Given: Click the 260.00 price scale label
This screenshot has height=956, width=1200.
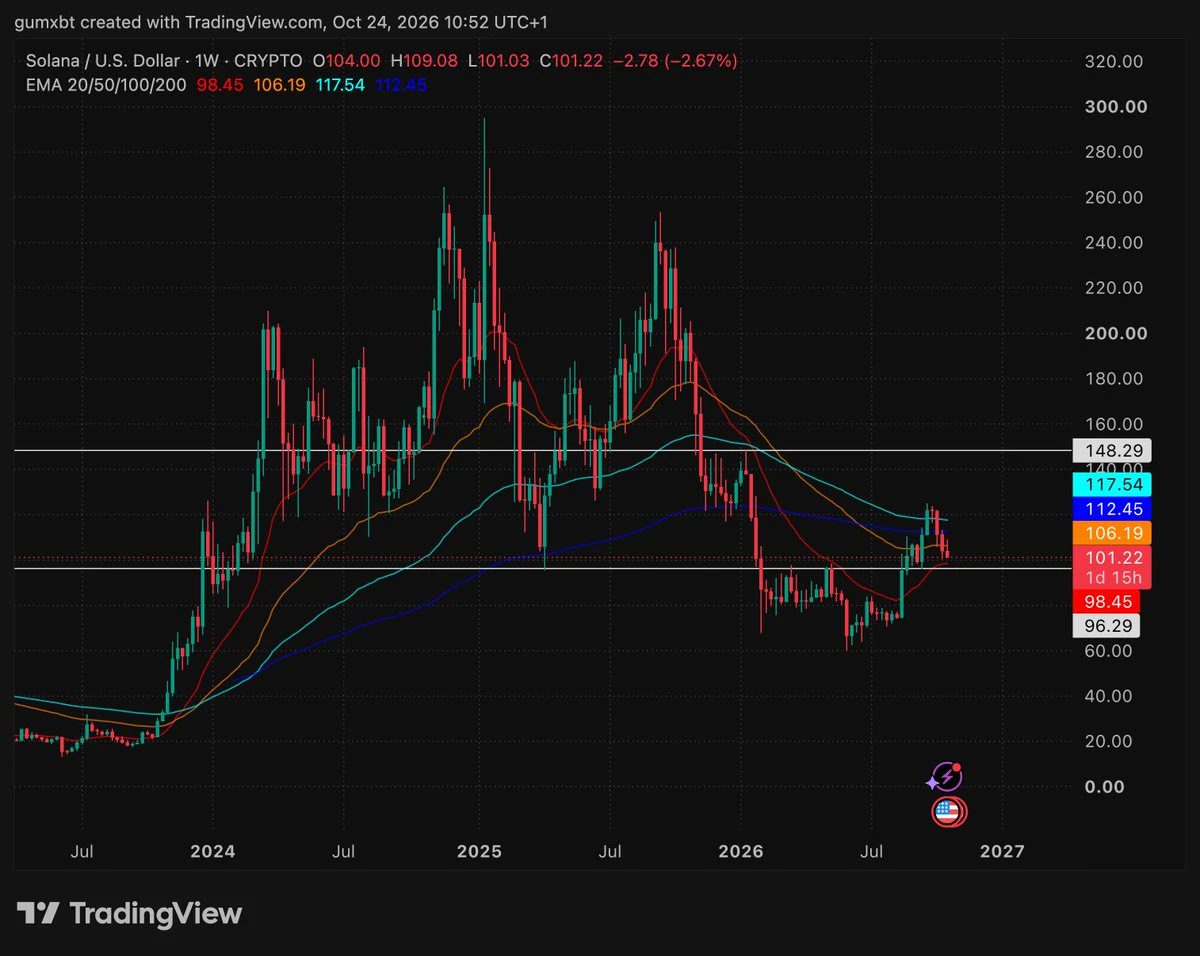Looking at the screenshot, I should 1116,197.
